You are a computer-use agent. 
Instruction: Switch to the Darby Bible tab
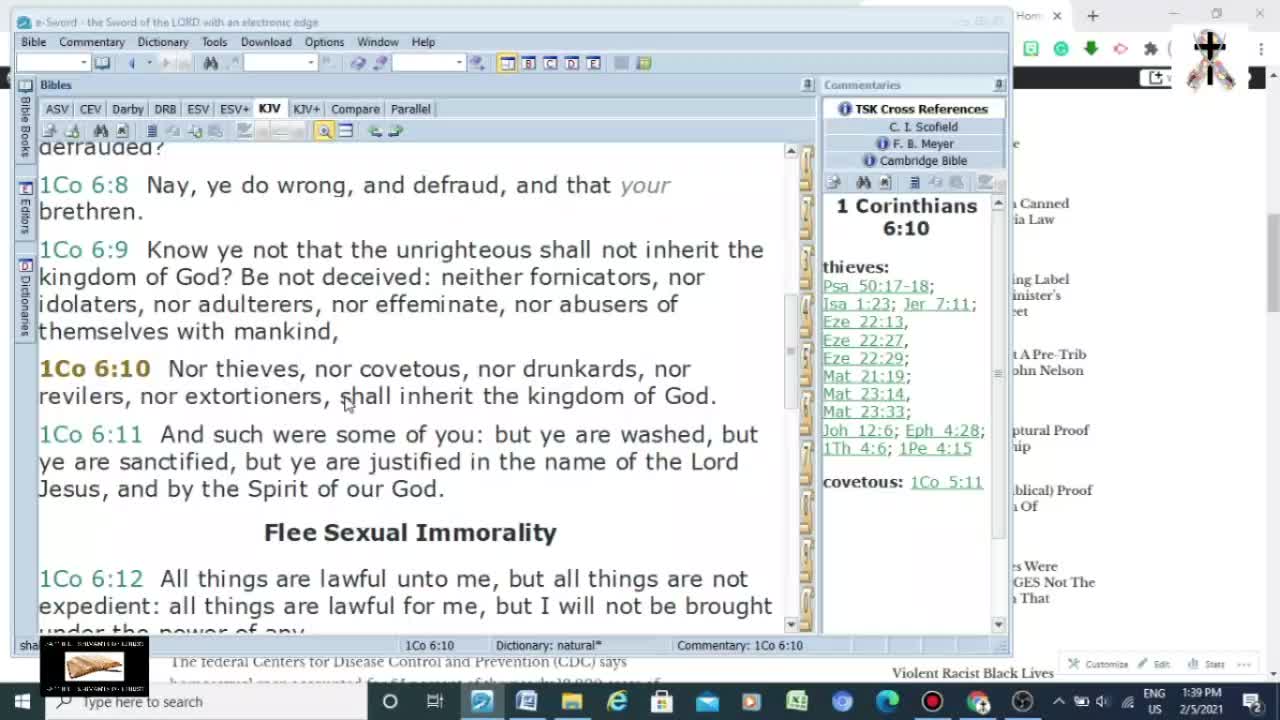[127, 109]
